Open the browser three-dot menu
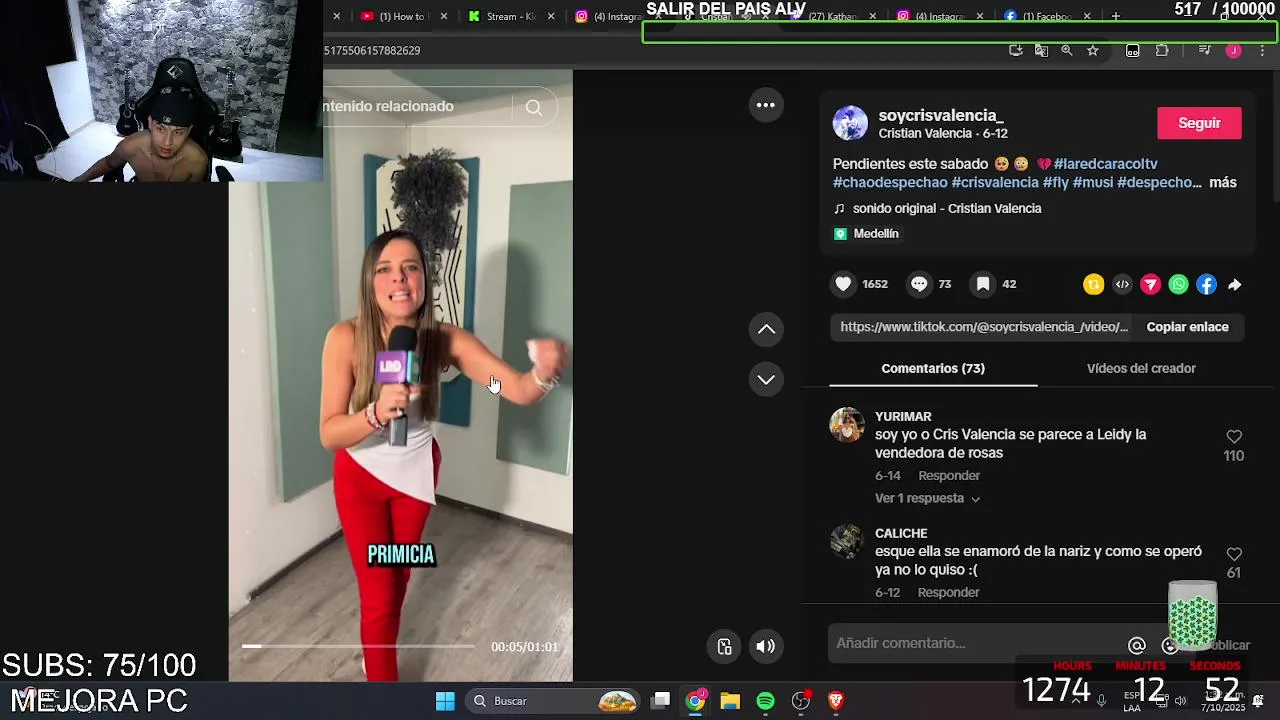 [1262, 50]
